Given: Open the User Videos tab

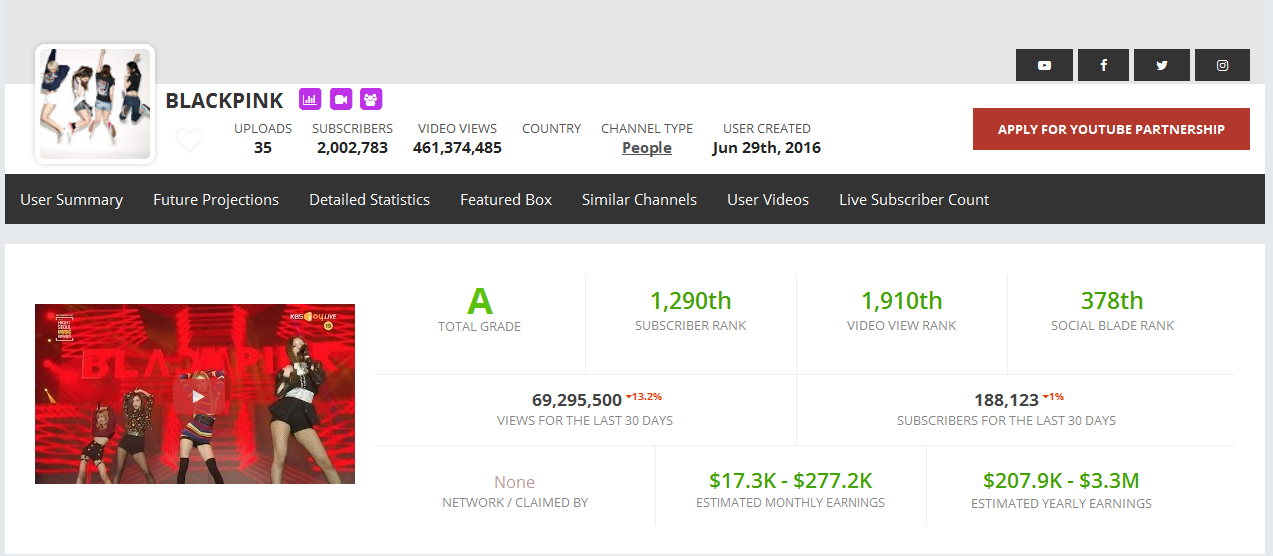Looking at the screenshot, I should point(768,199).
